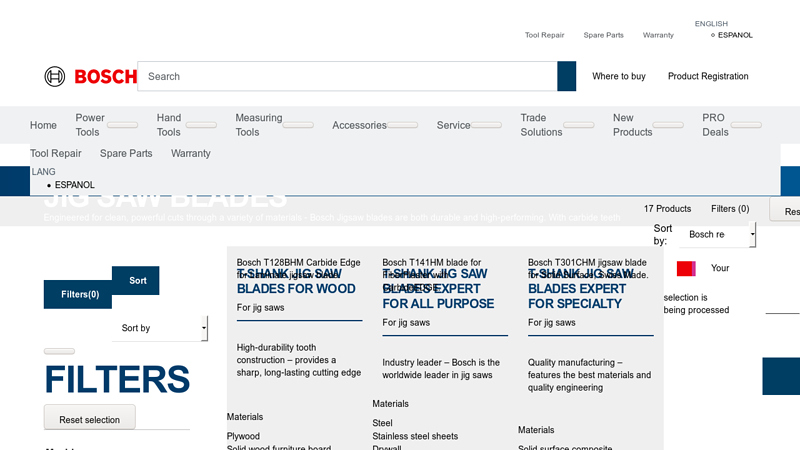Click the Reset selection button
Viewport: 800px width, 450px height.
[x=89, y=419]
